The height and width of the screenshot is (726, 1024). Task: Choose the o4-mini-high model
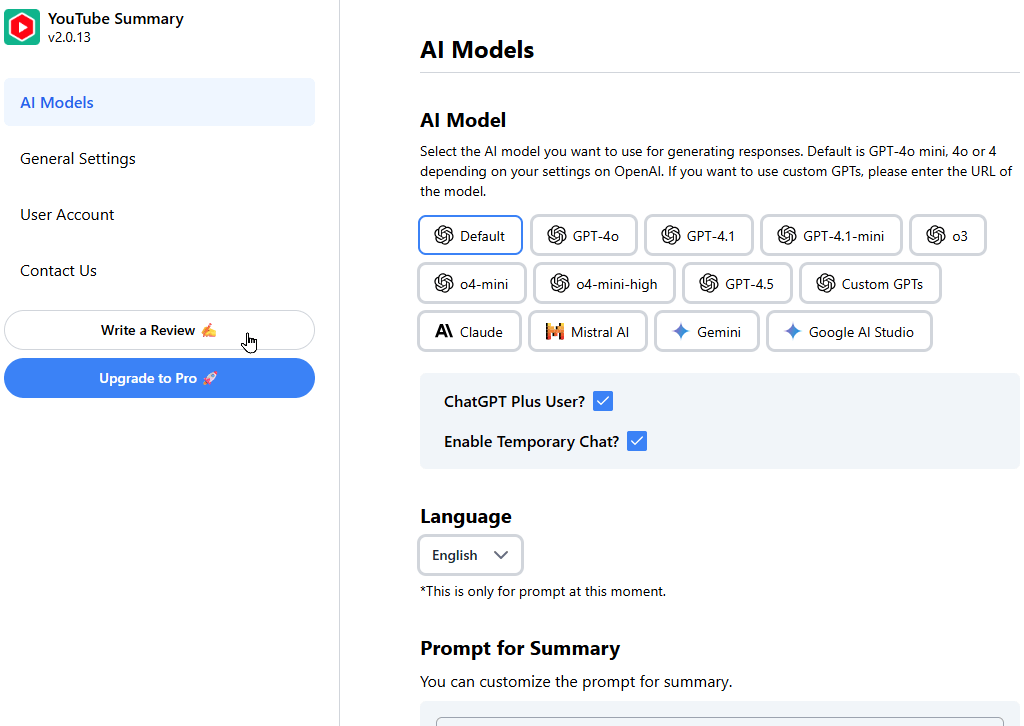(604, 283)
